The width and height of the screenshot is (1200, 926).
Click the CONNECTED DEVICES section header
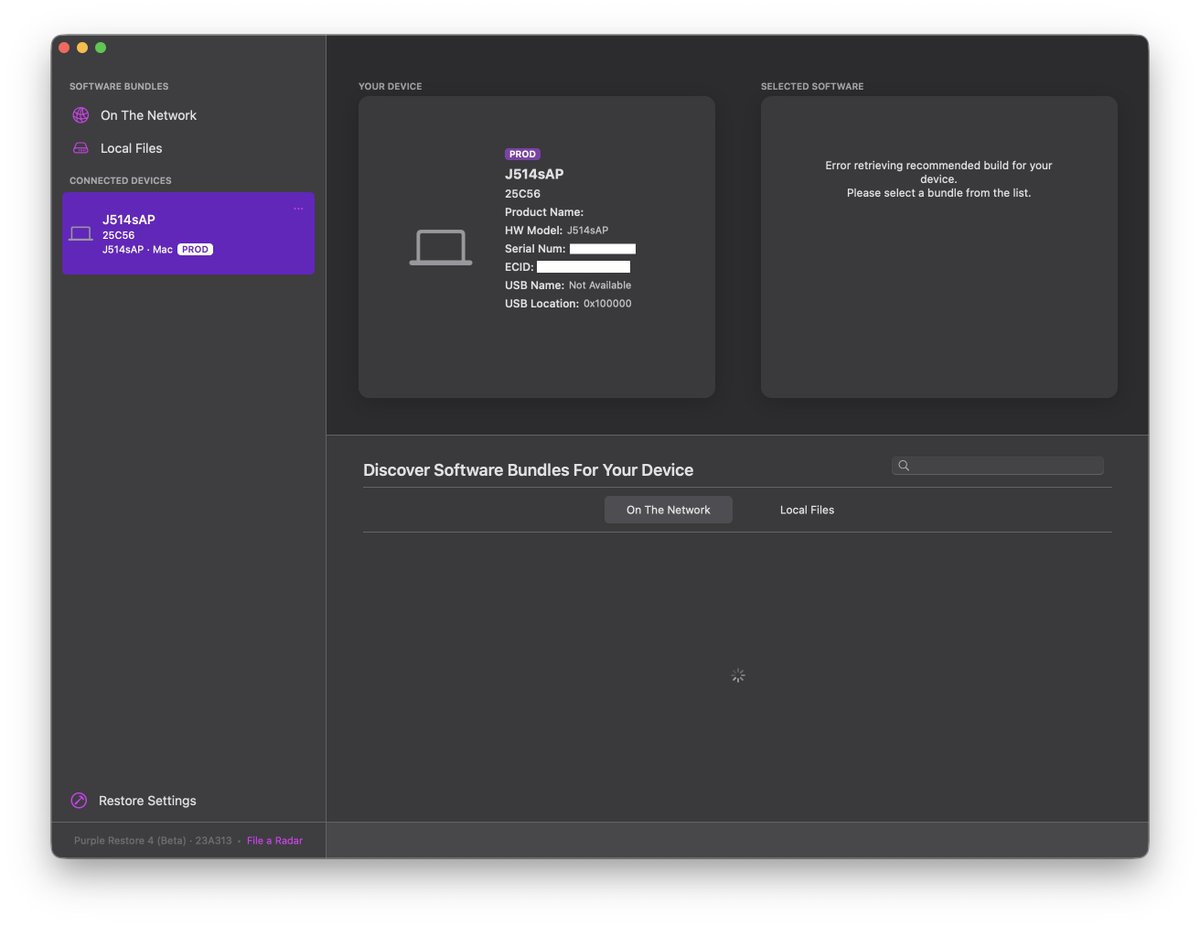pyautogui.click(x=120, y=181)
